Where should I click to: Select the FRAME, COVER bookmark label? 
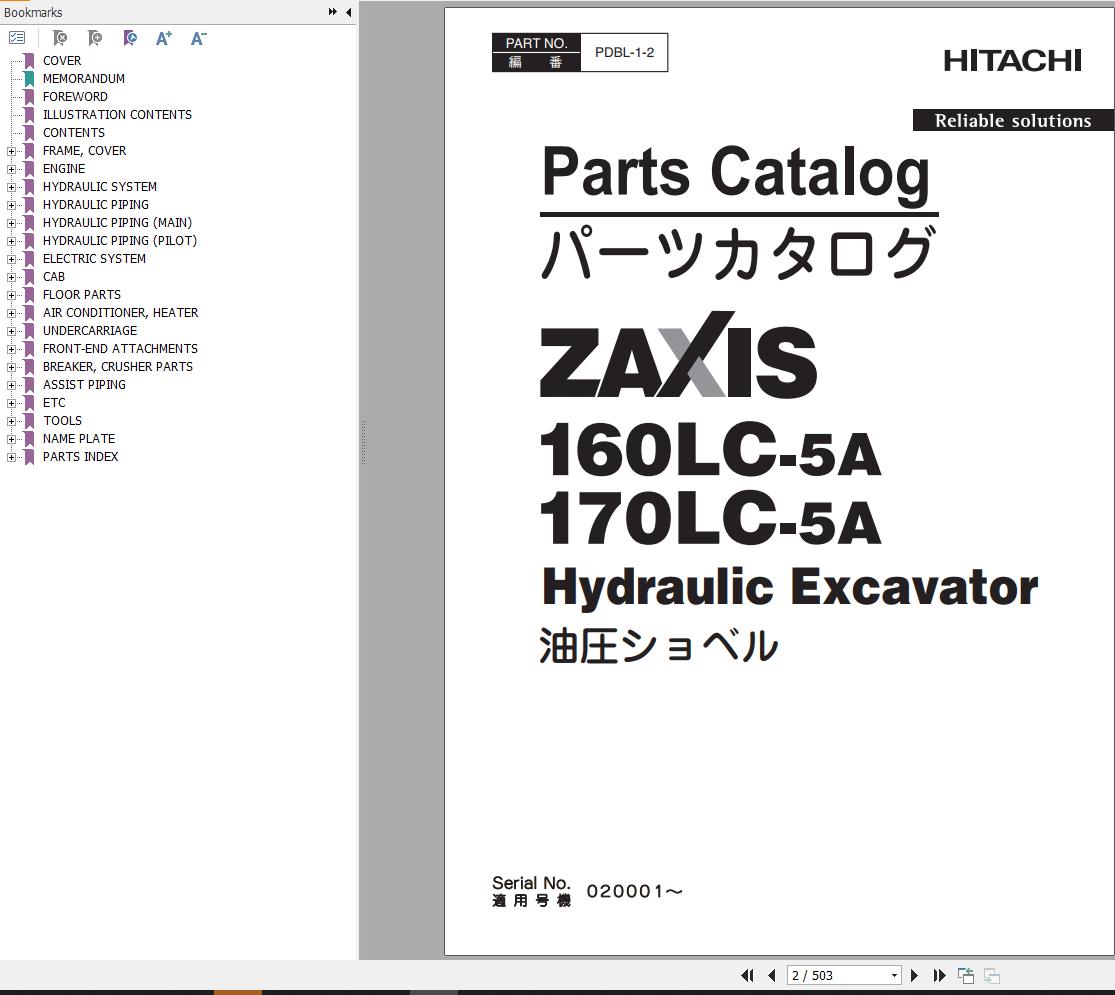(85, 151)
